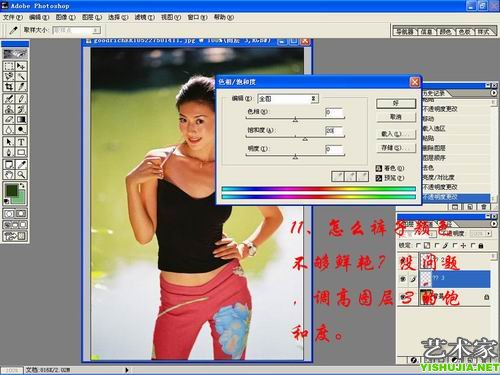Click the 存储 button

(396, 148)
